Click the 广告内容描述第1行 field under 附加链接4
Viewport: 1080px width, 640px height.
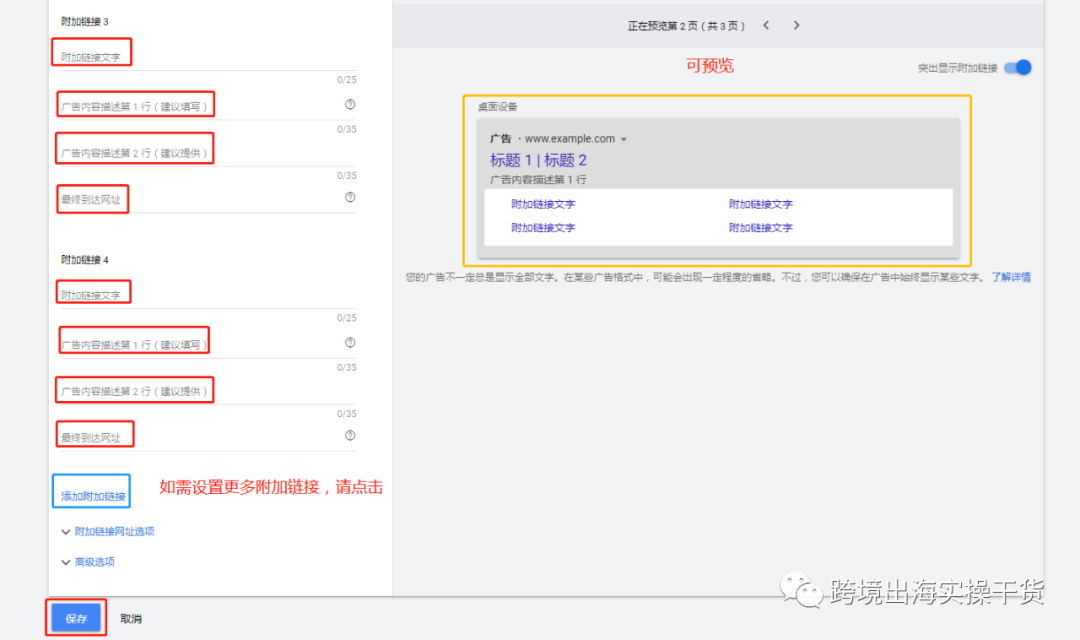click(x=134, y=340)
